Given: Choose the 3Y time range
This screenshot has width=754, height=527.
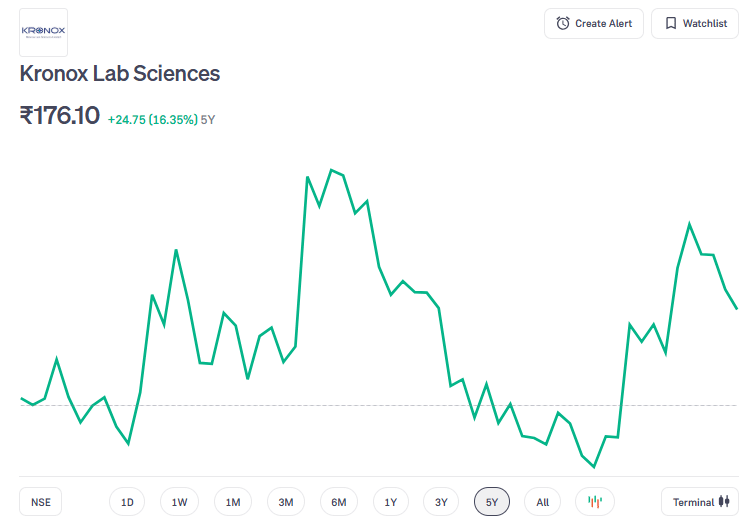Looking at the screenshot, I should (x=441, y=502).
